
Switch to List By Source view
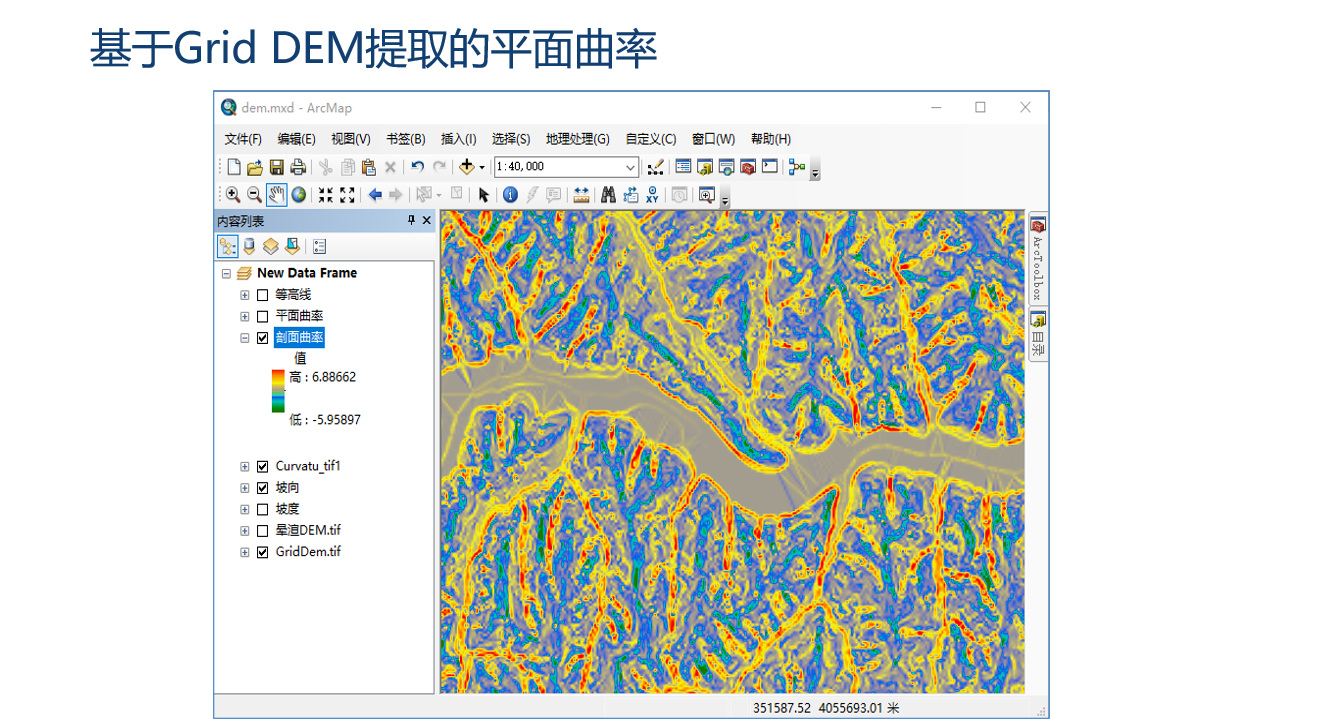point(249,246)
